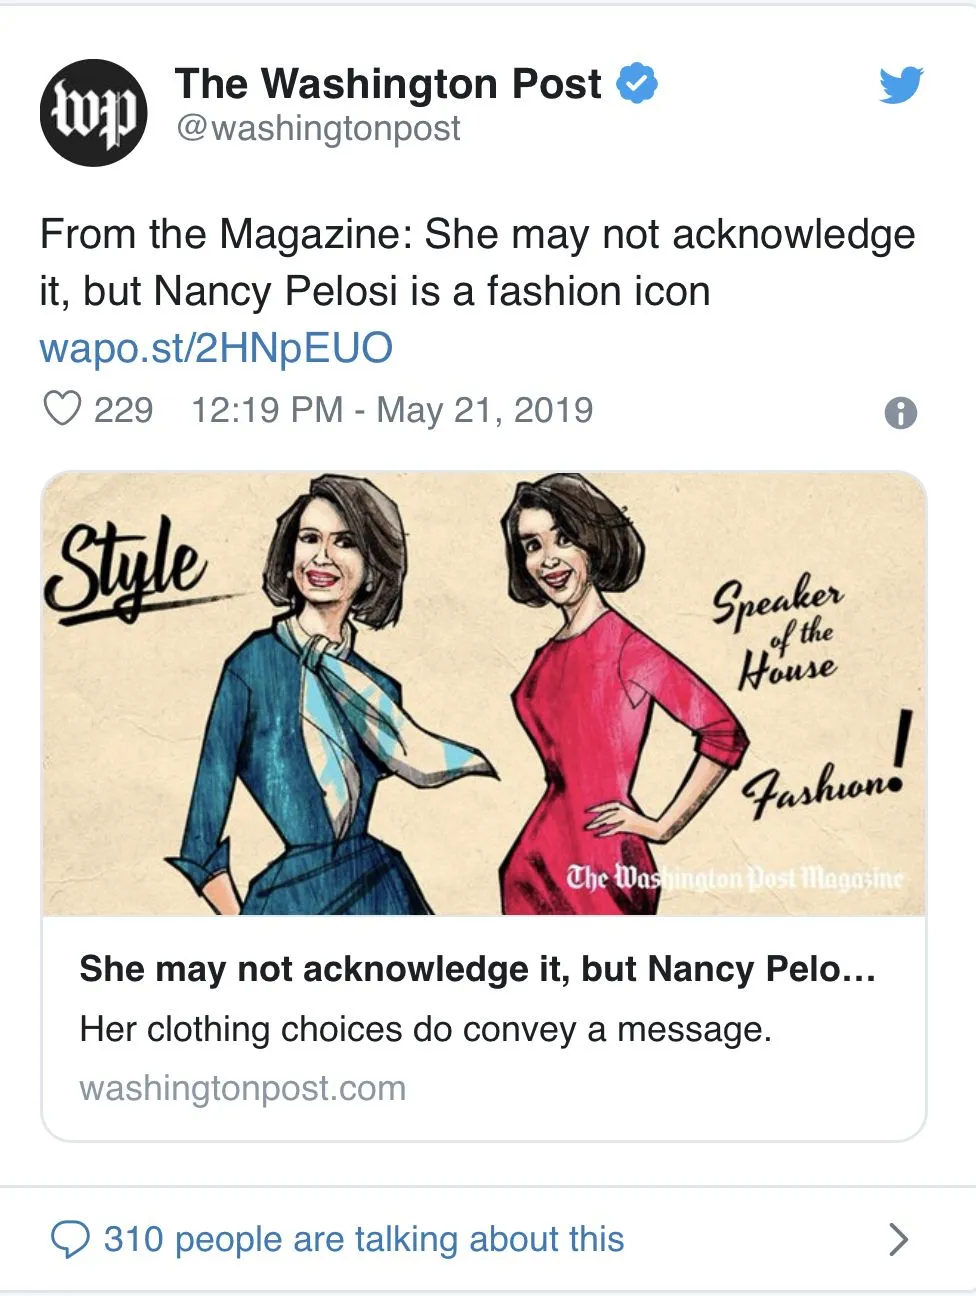Click the @washingtonpost handle
This screenshot has width=976, height=1296.
point(318,129)
